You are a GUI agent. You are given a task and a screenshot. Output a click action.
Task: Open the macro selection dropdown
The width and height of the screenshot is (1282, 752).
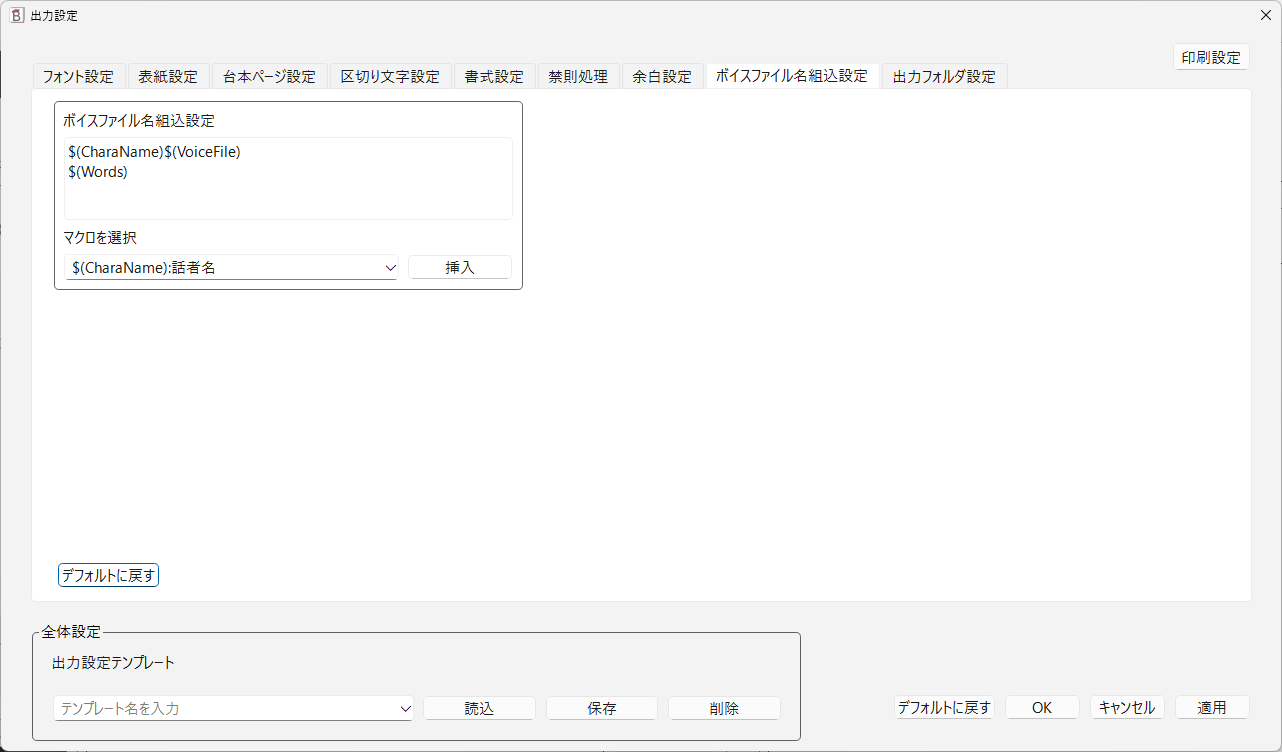point(391,267)
